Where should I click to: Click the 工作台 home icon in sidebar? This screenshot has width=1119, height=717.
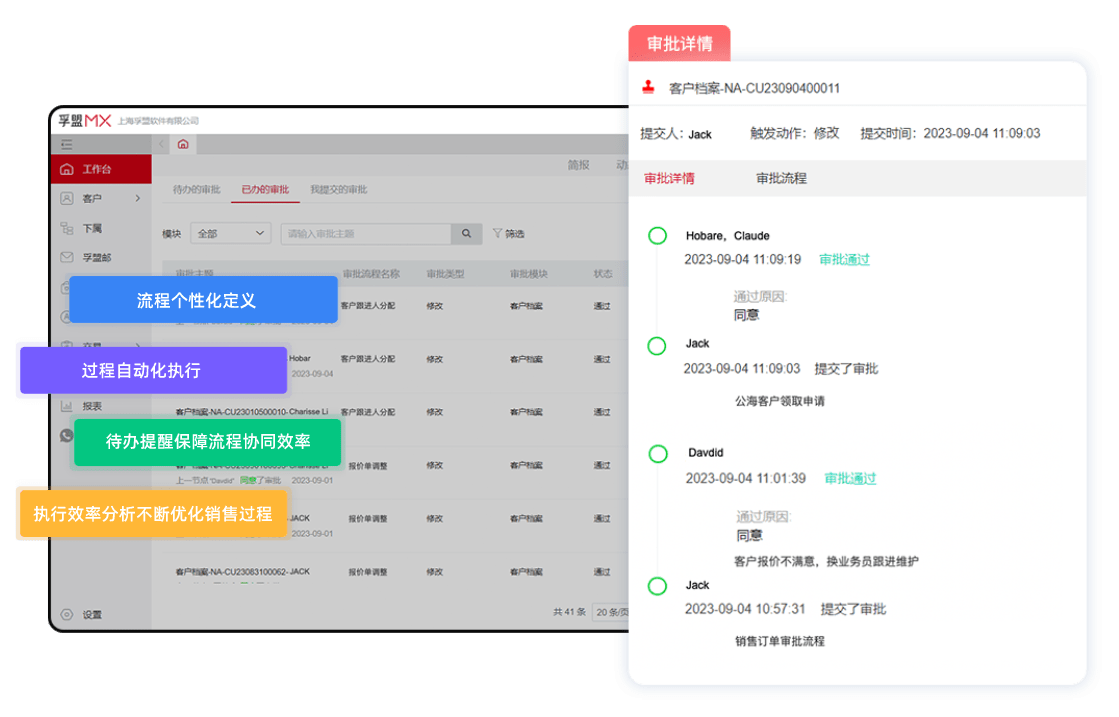click(x=67, y=169)
